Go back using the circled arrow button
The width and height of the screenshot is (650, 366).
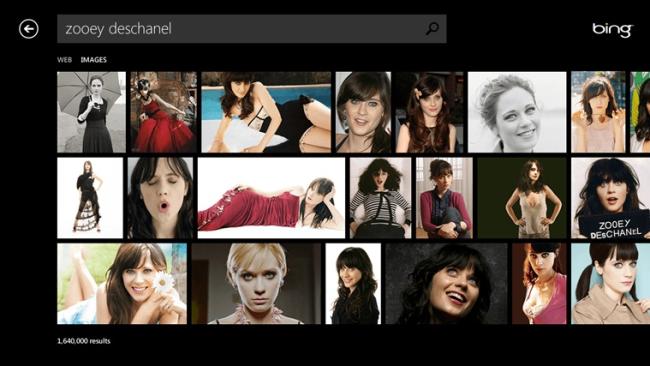click(29, 29)
